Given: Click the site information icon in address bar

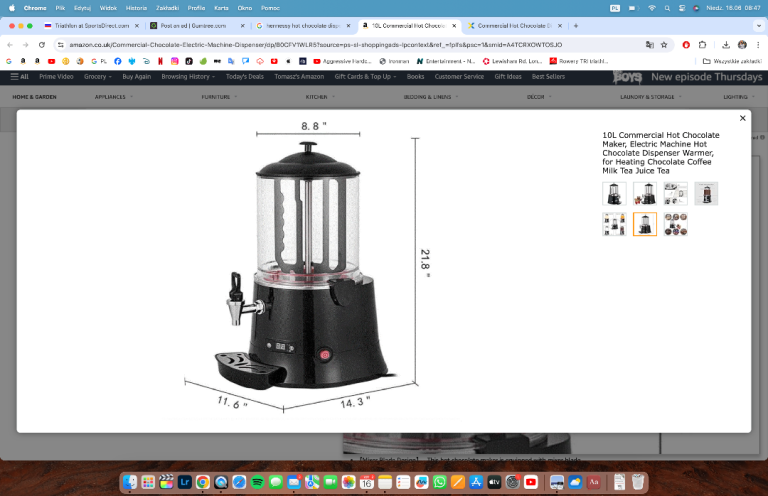Looking at the screenshot, I should pos(61,45).
